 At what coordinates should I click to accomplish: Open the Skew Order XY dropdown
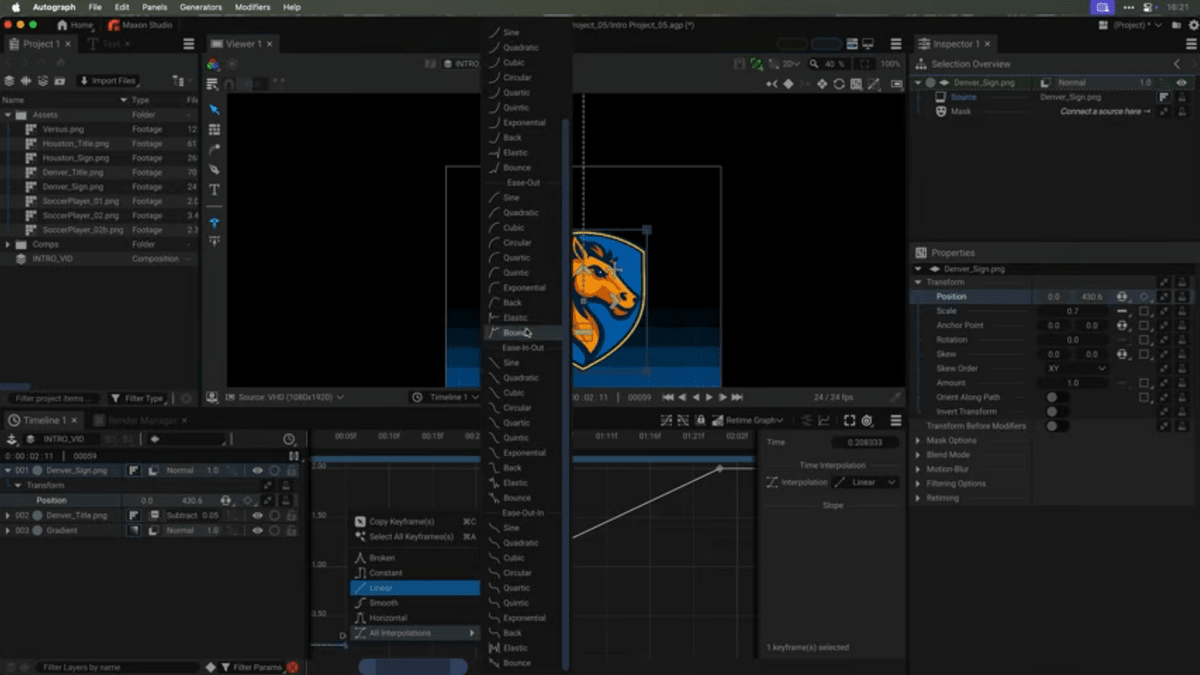pos(1076,368)
